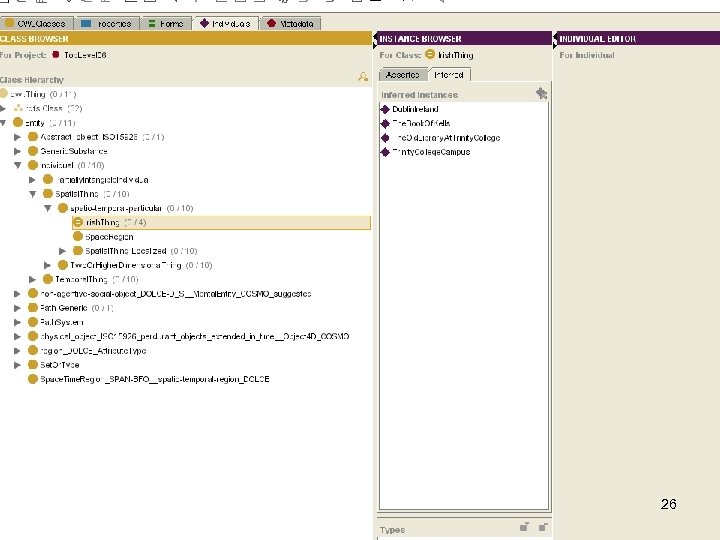Collapse the SpatialThing node
The image size is (720, 540).
coord(33,194)
